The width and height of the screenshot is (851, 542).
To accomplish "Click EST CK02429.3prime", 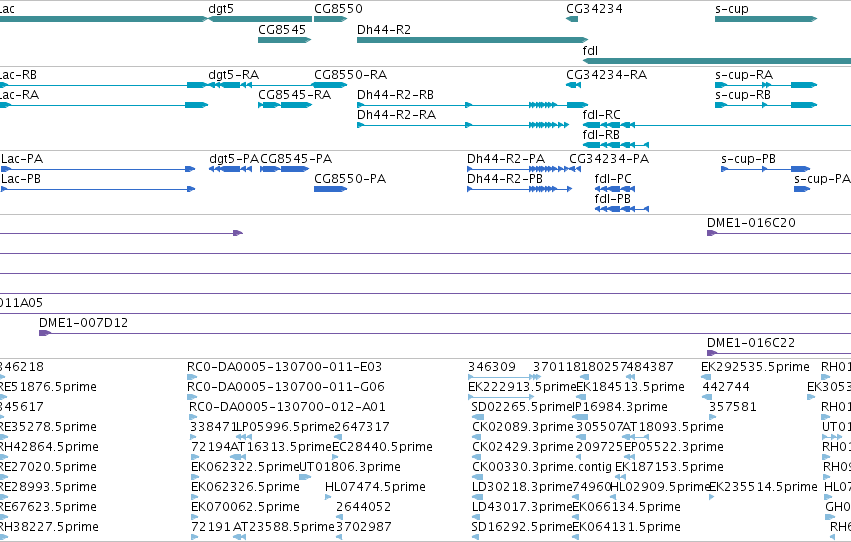I will click(x=523, y=448).
